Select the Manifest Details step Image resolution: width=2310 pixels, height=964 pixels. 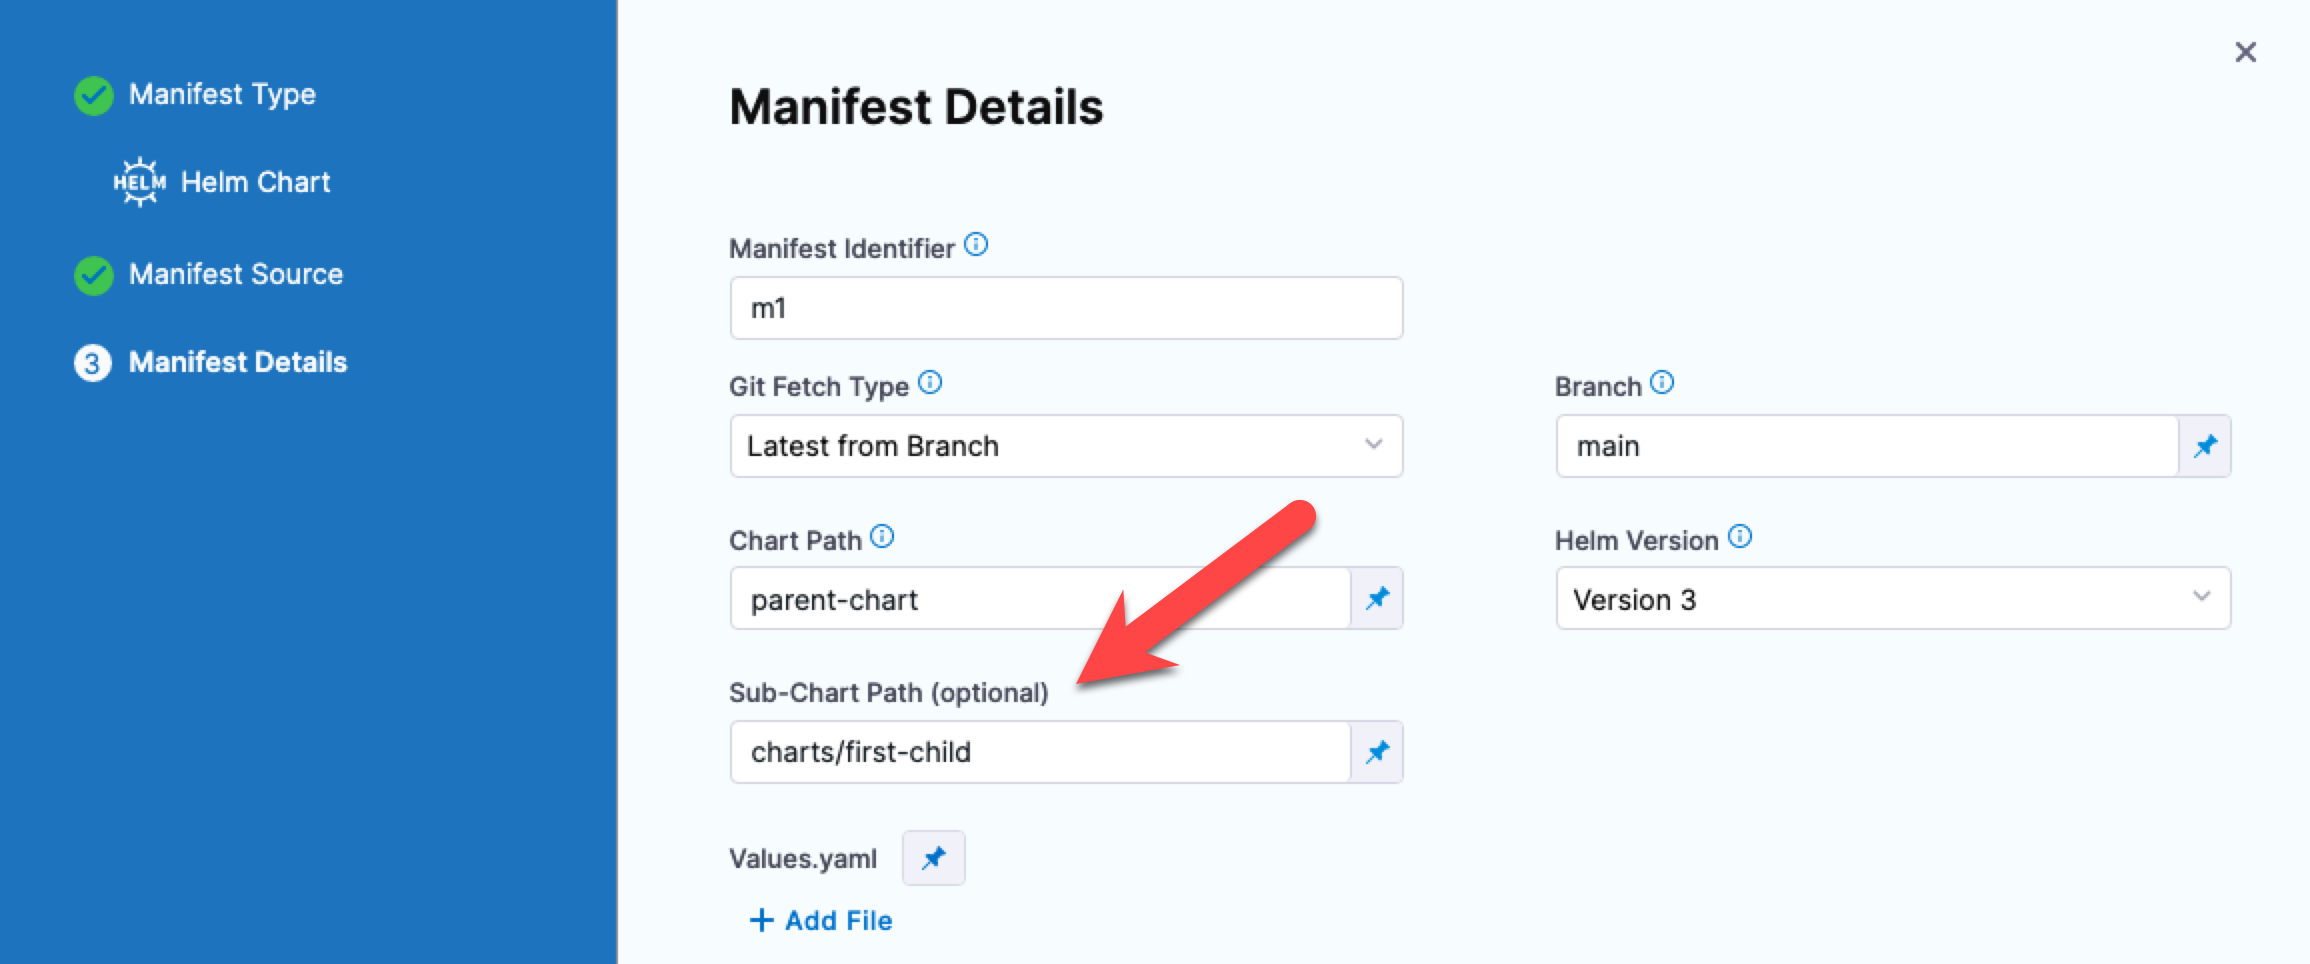coord(237,362)
